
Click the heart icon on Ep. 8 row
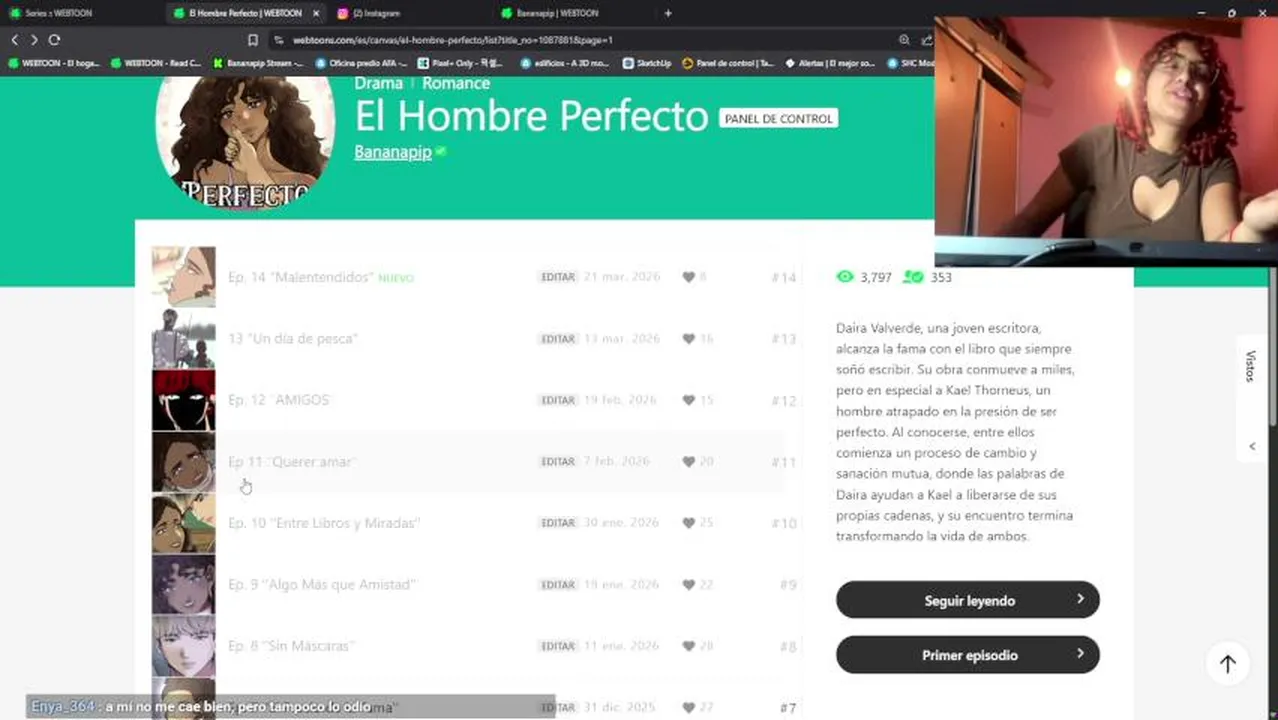[x=688, y=646]
